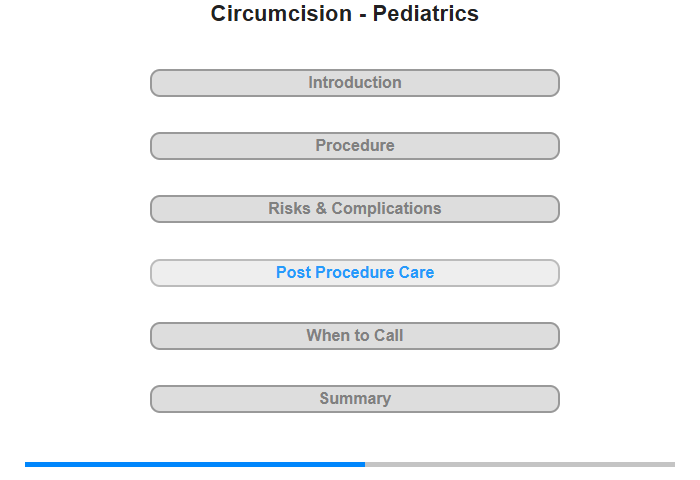Click the gray unfilled part of progress bar
The height and width of the screenshot is (480, 700).
click(x=520, y=464)
